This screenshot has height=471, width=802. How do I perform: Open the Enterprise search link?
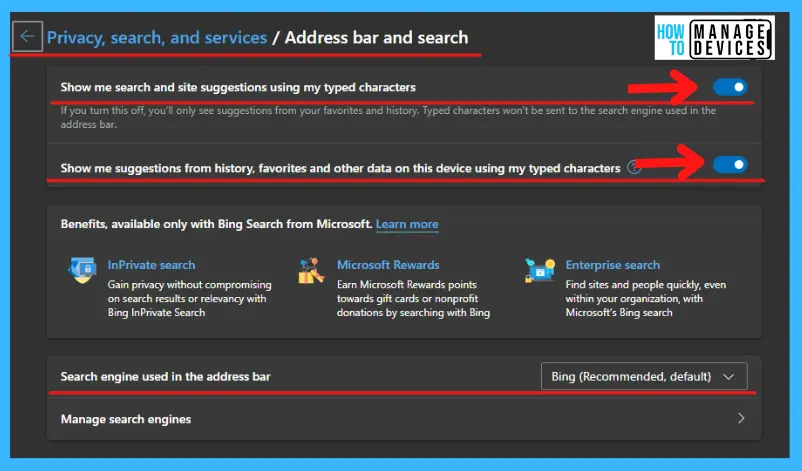coord(613,265)
